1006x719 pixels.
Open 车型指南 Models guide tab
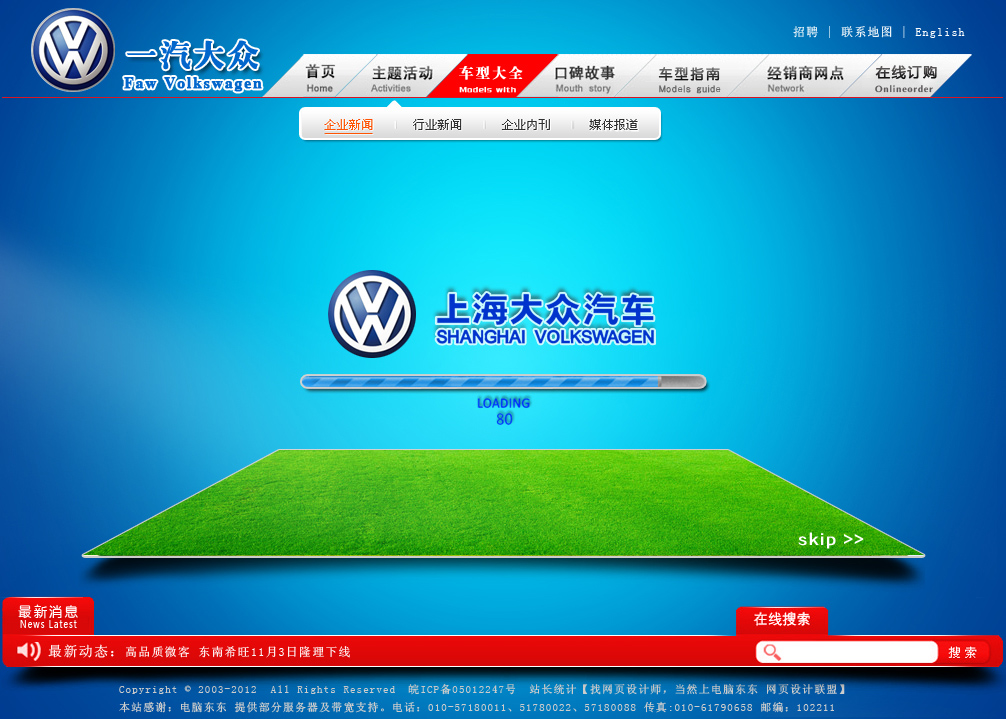click(x=689, y=80)
